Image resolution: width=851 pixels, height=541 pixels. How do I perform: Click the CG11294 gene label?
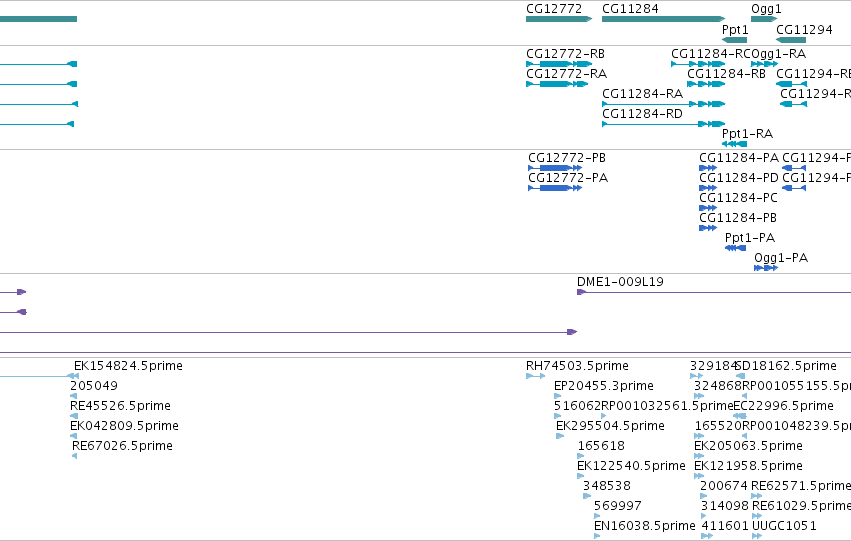(804, 29)
